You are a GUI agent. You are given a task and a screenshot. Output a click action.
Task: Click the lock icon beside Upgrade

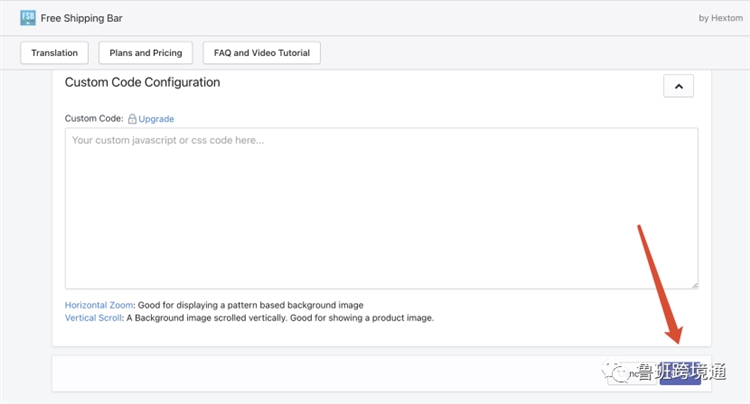(x=132, y=119)
